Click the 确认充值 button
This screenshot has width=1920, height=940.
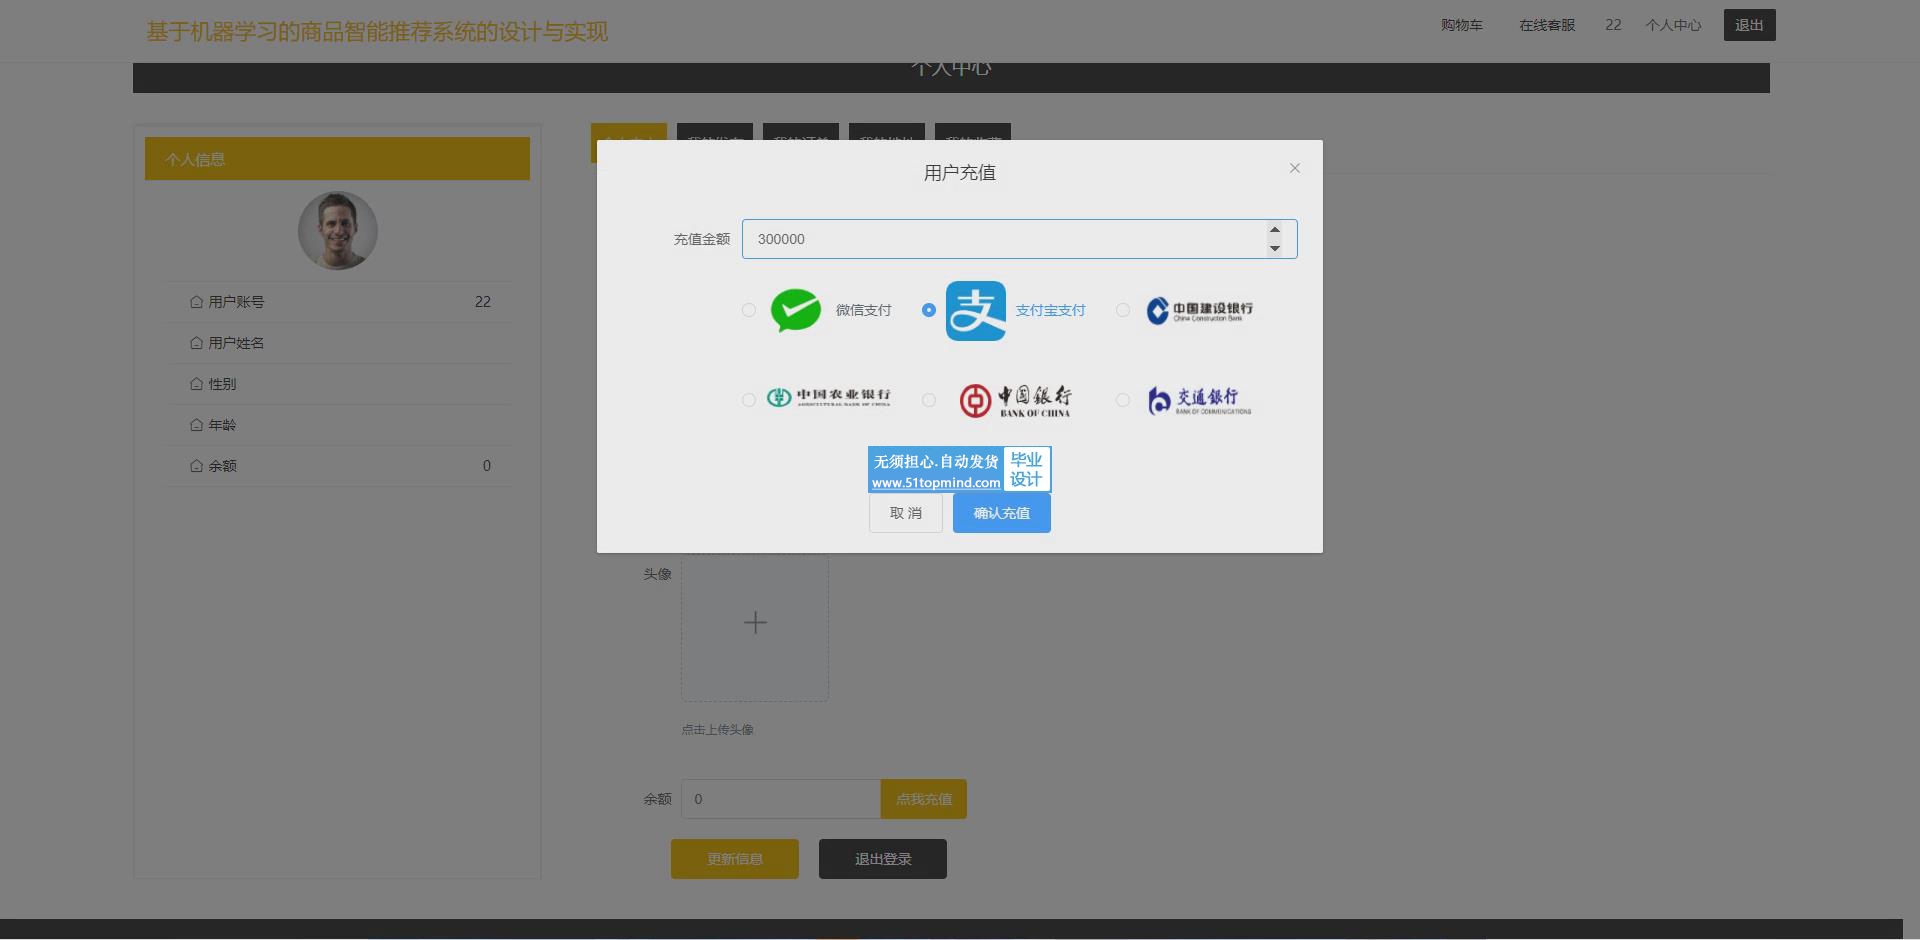click(1002, 513)
